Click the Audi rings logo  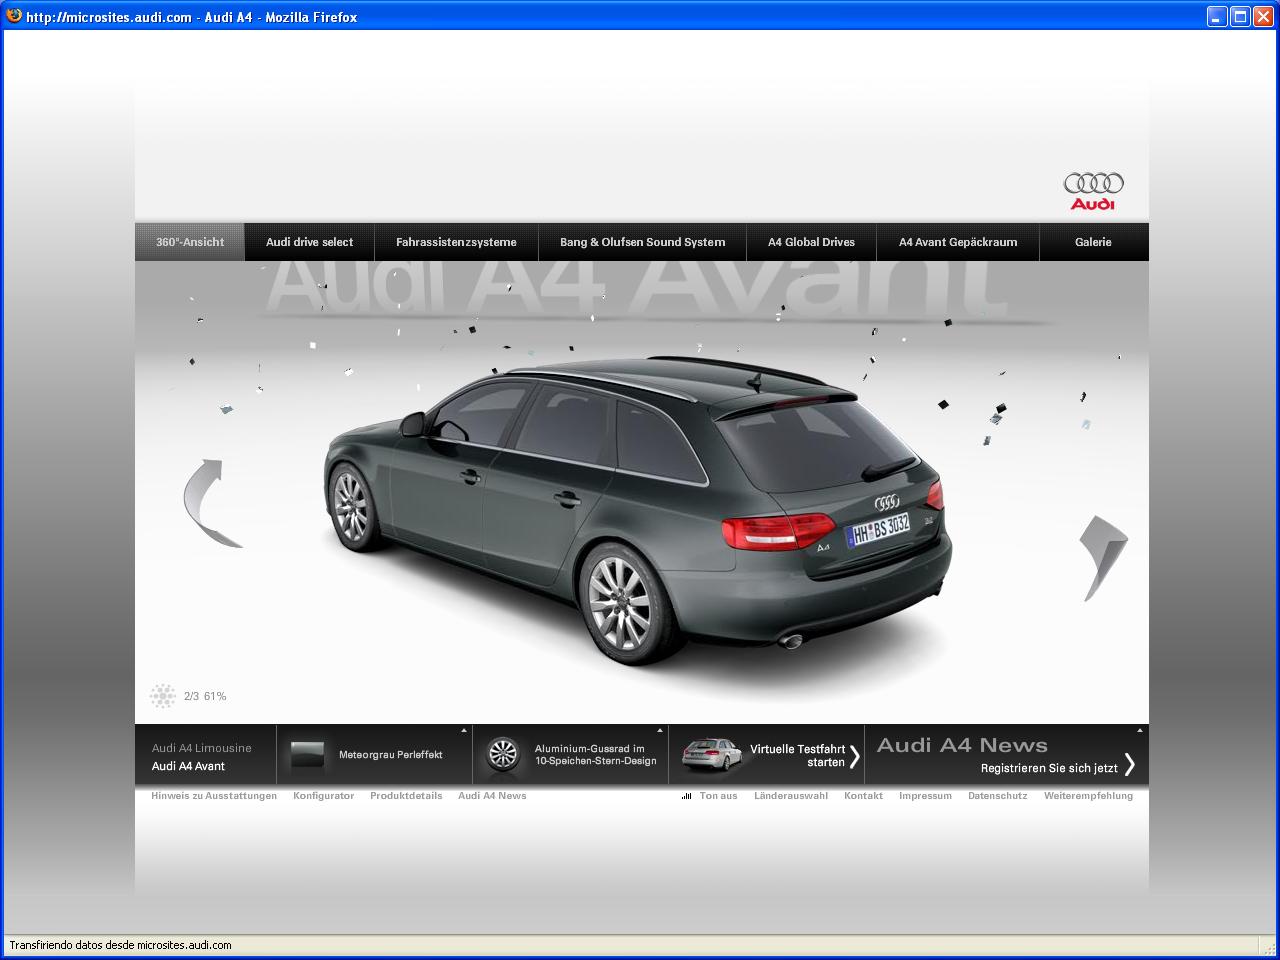1093,190
